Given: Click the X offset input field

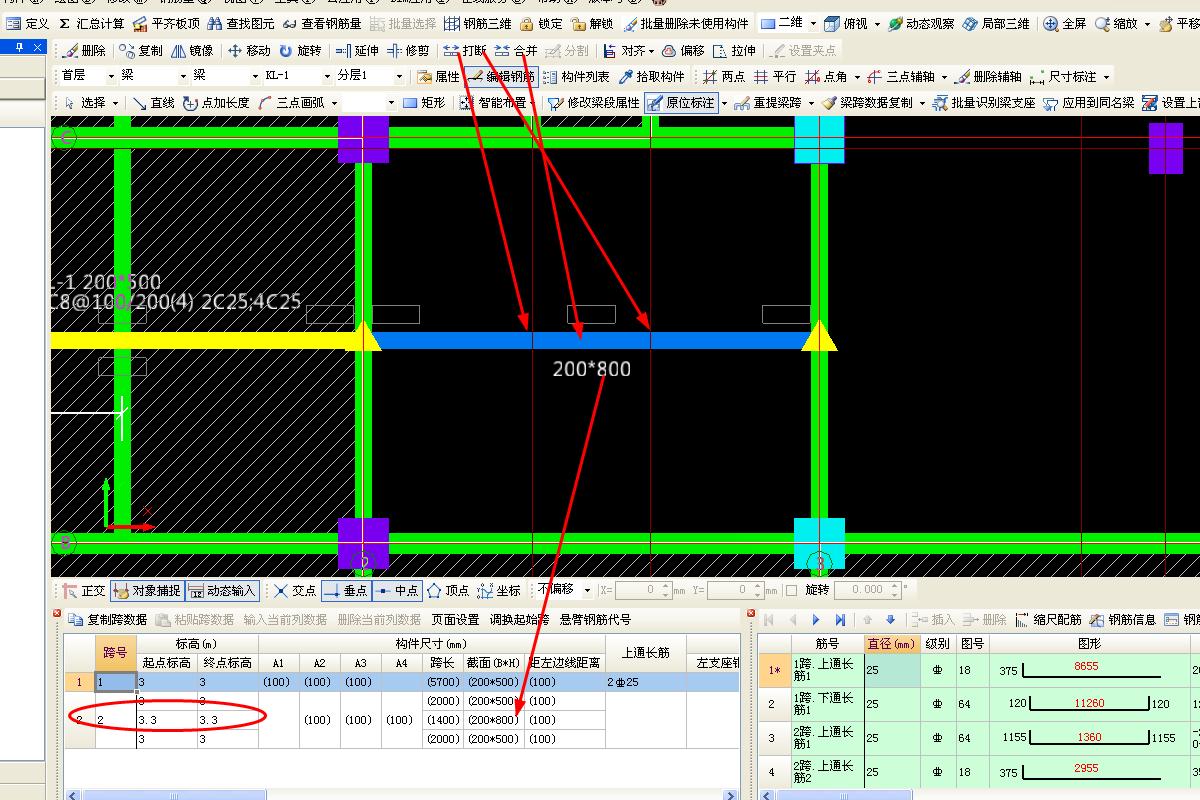Looking at the screenshot, I should (x=643, y=590).
